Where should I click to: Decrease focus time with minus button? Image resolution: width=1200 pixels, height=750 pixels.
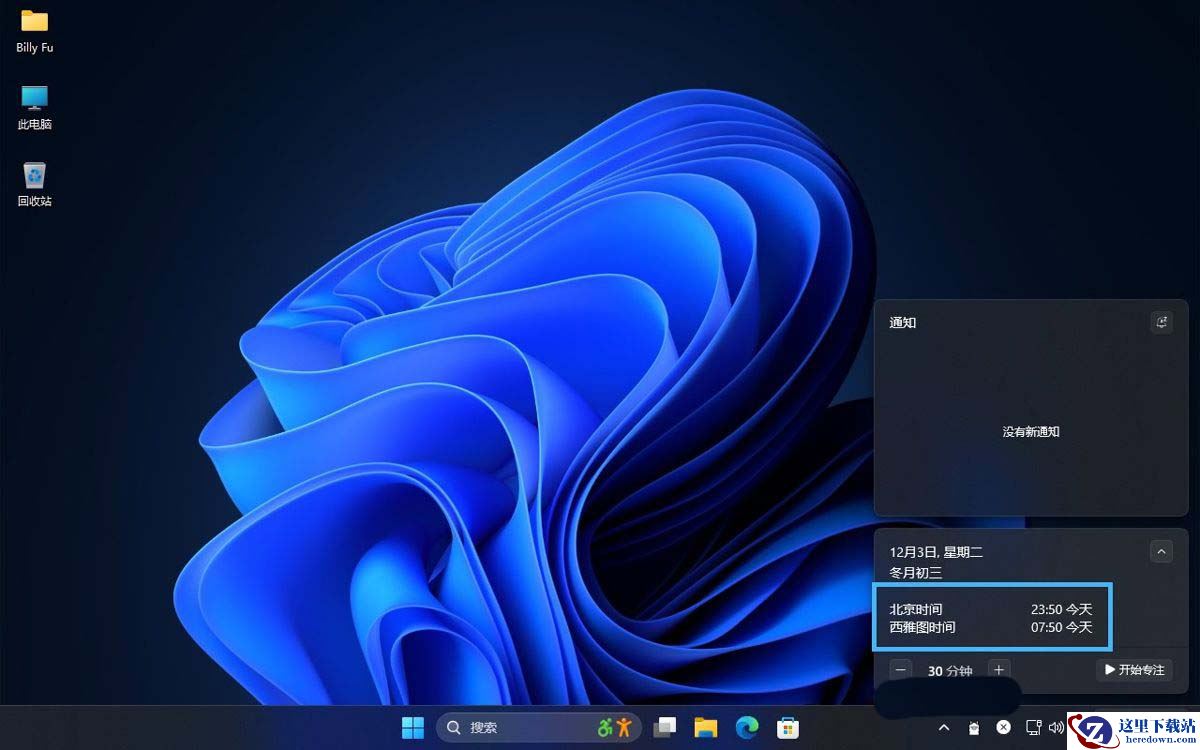(x=902, y=670)
